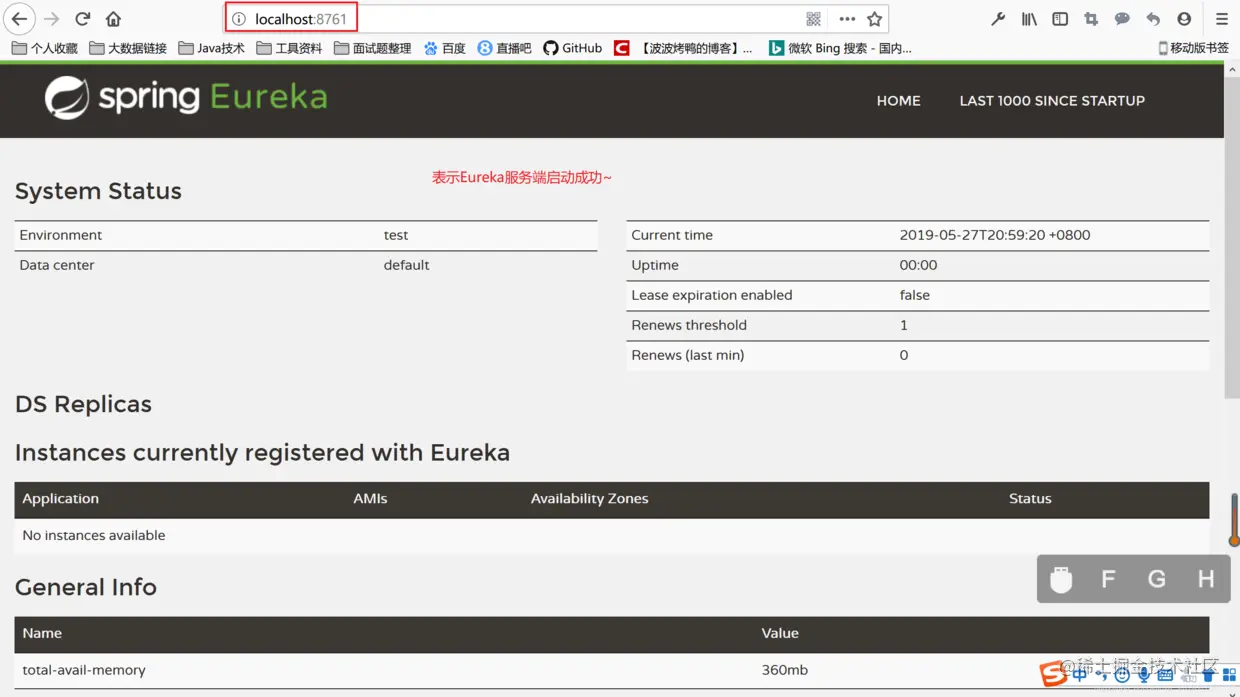
Task: Select the Uptime value 00:00
Action: (918, 265)
